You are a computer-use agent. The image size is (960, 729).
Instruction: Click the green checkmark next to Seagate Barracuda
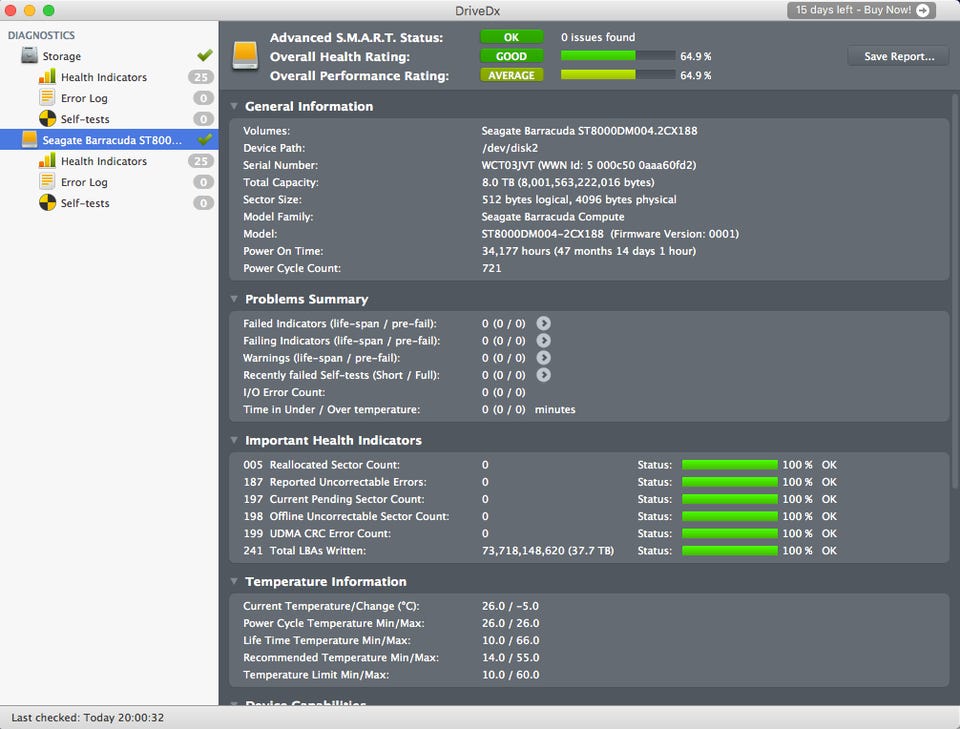[x=204, y=139]
